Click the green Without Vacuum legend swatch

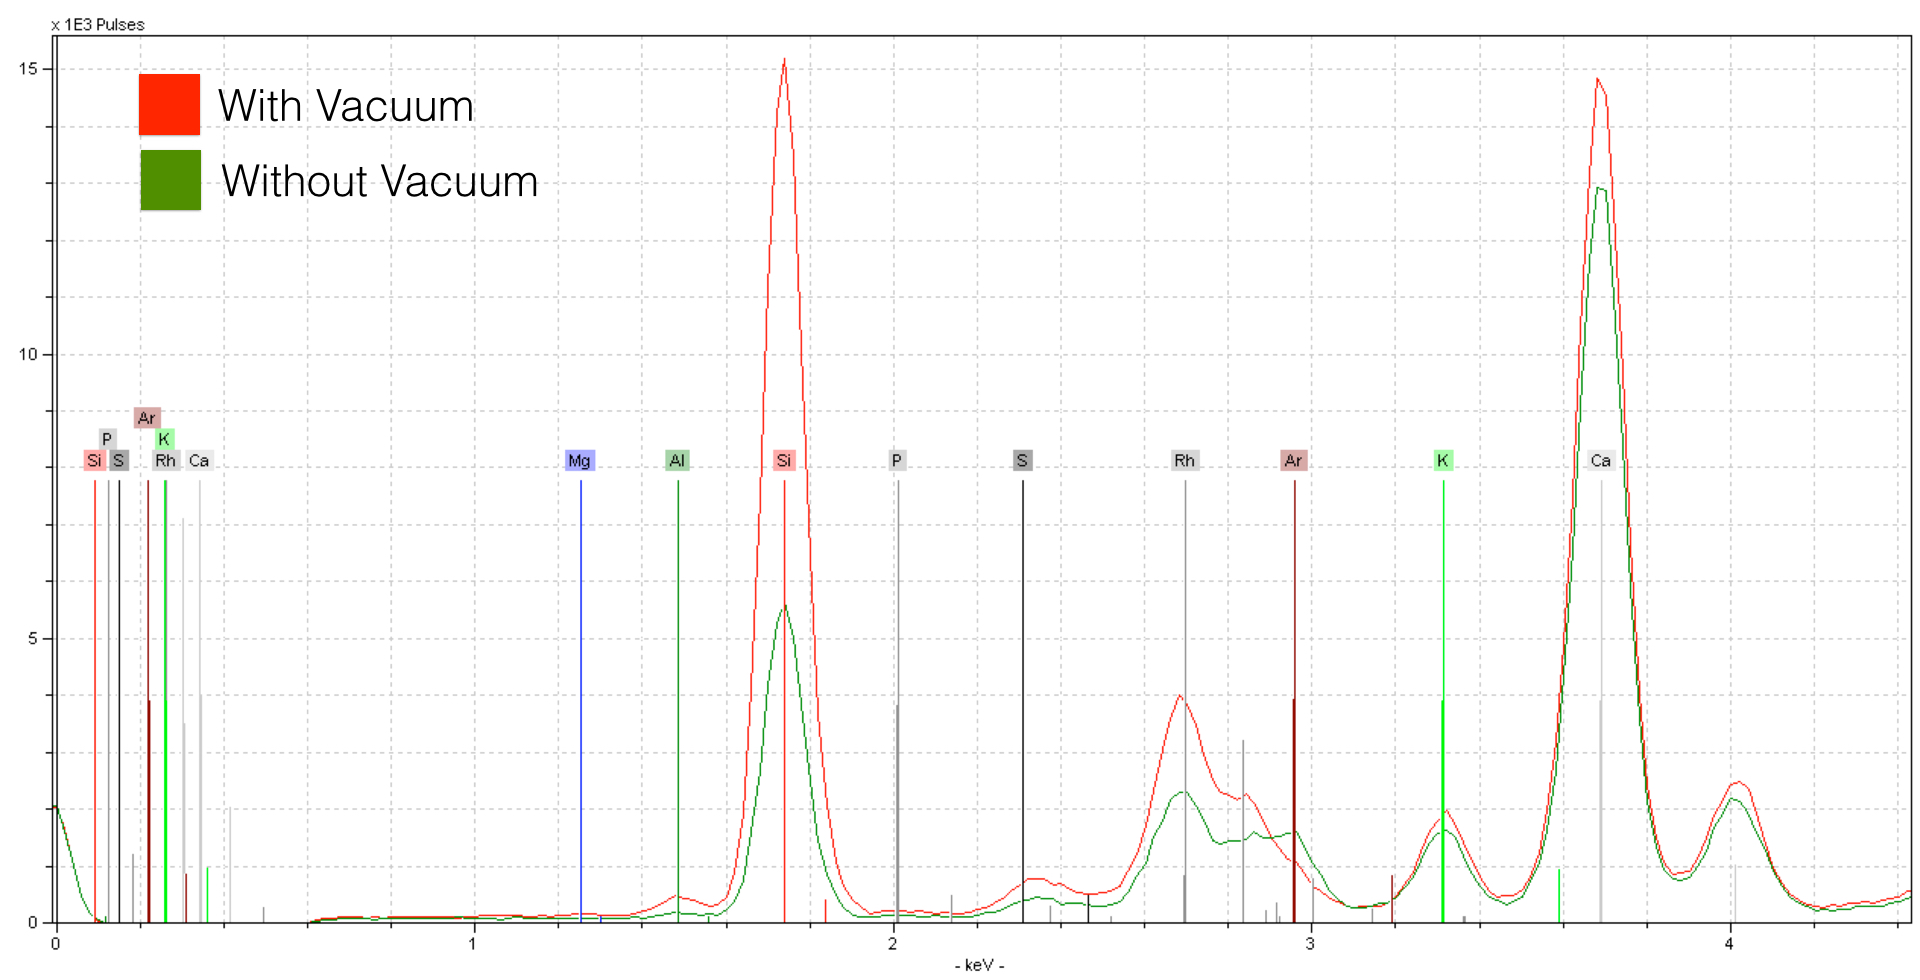(x=170, y=180)
